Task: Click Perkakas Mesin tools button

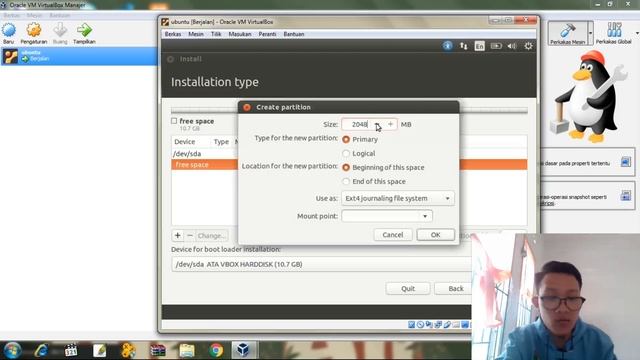Action: 568,33
